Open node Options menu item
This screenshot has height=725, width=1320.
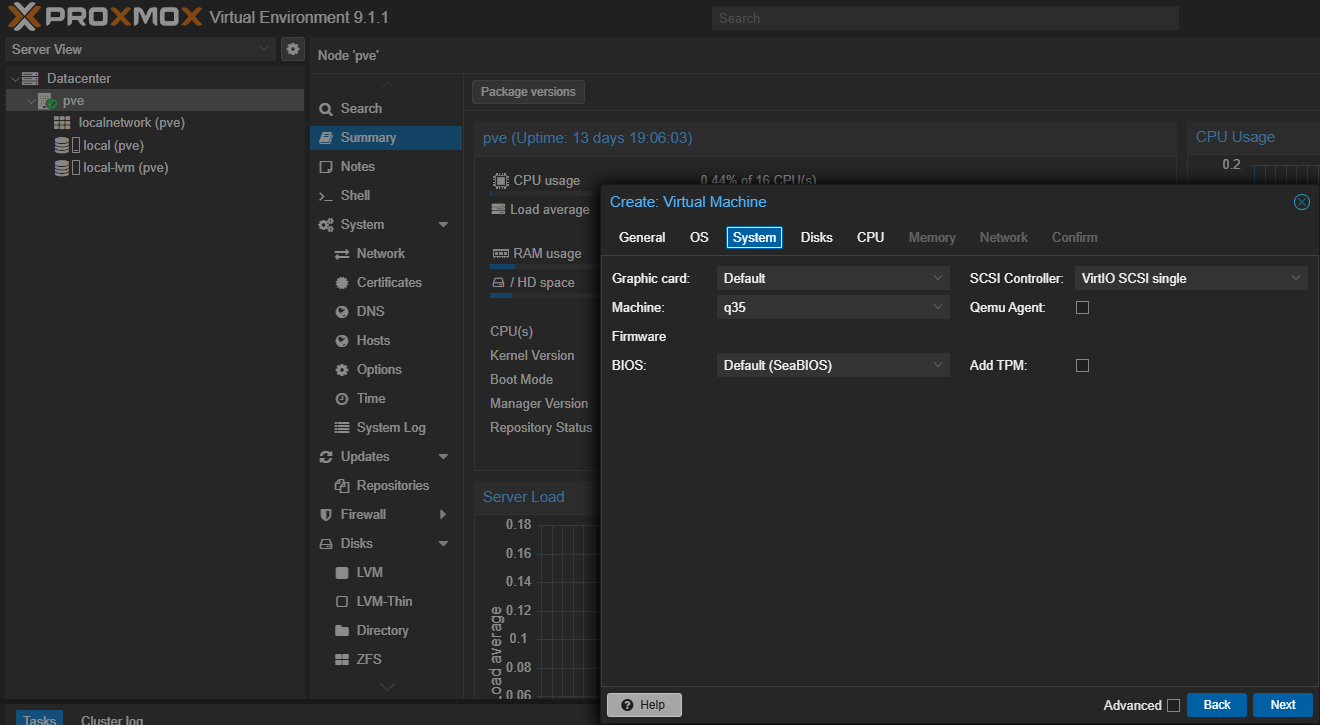(386, 369)
